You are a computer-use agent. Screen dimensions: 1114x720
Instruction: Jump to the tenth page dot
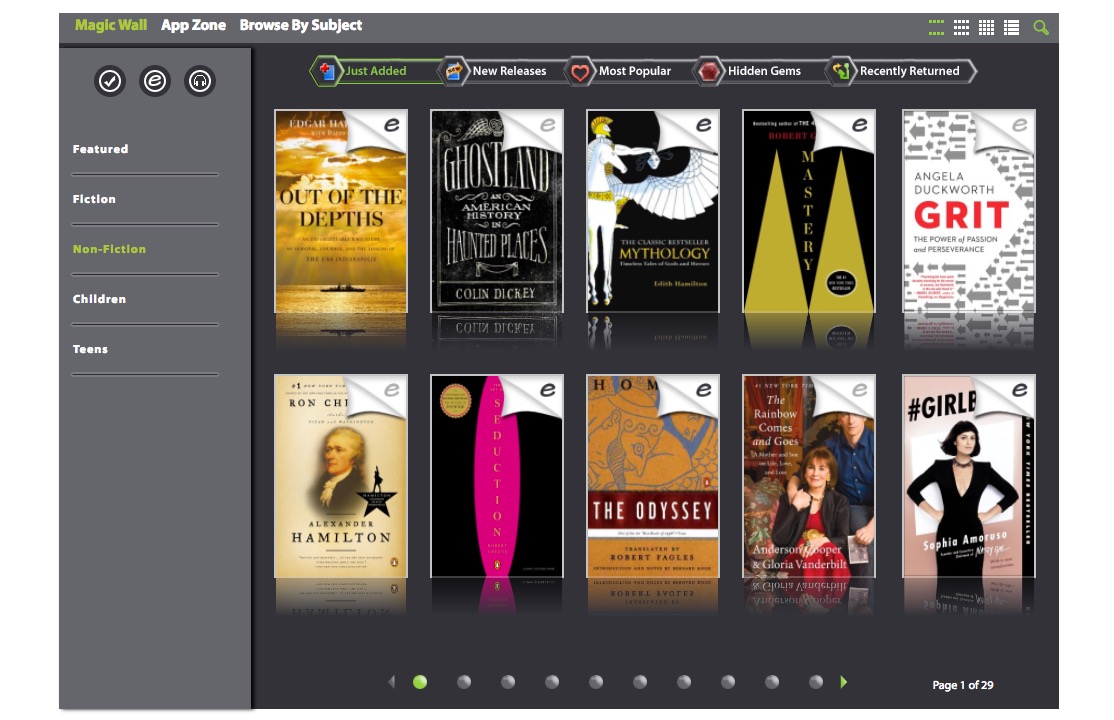(816, 682)
